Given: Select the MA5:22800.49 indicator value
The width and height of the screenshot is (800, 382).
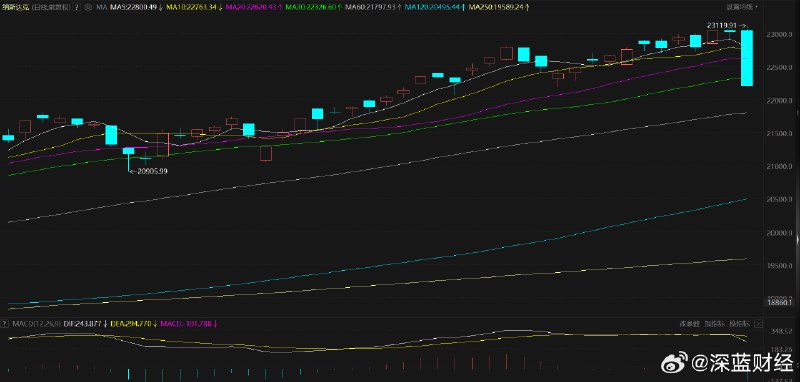Looking at the screenshot, I should [133, 8].
